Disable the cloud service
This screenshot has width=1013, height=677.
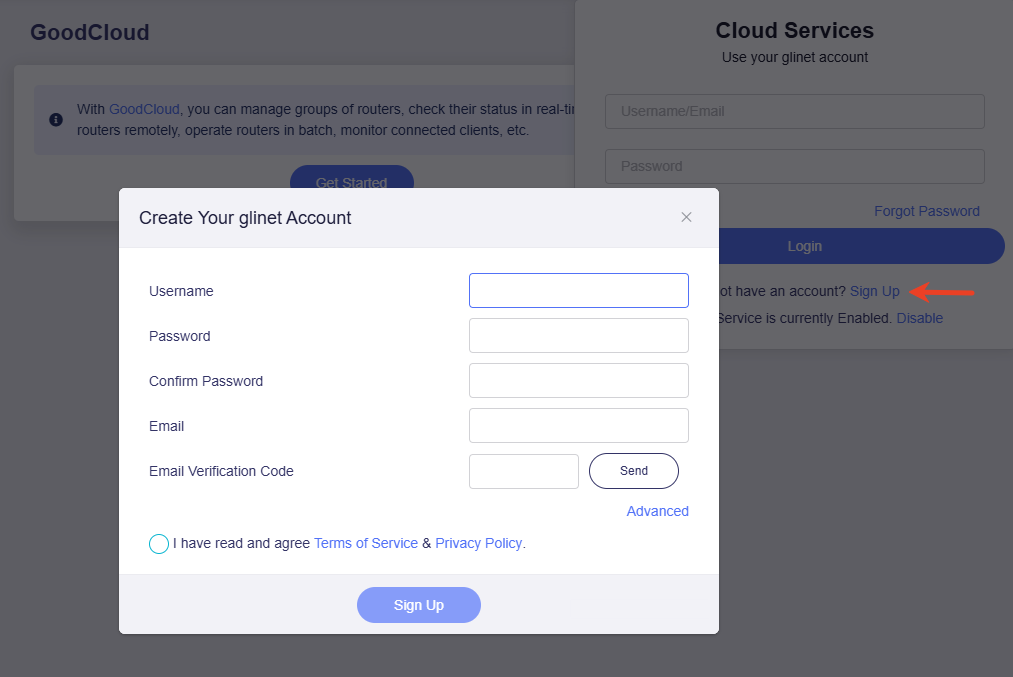pos(920,318)
